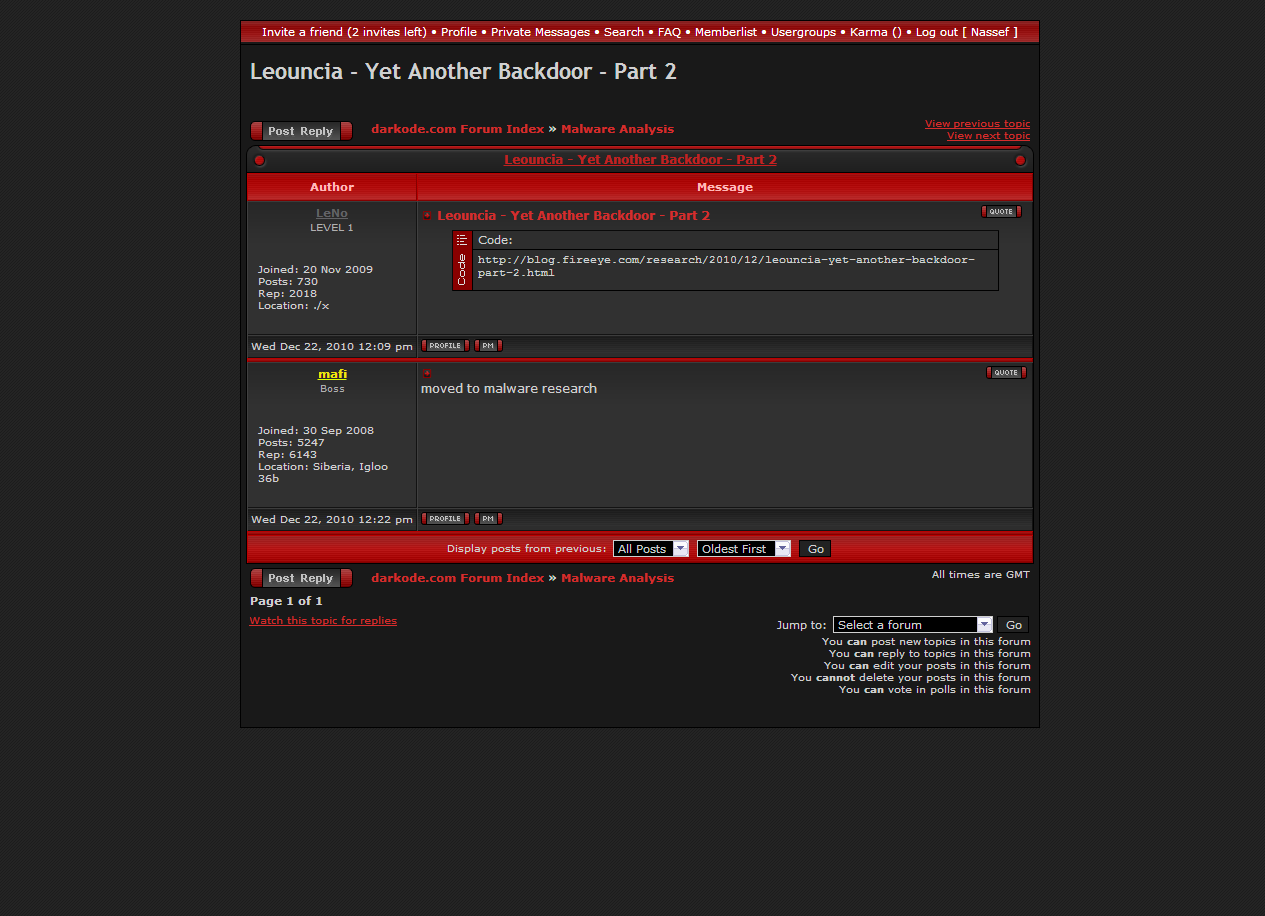The height and width of the screenshot is (916, 1265).
Task: Expand the Select a forum dropdown
Action: (912, 625)
